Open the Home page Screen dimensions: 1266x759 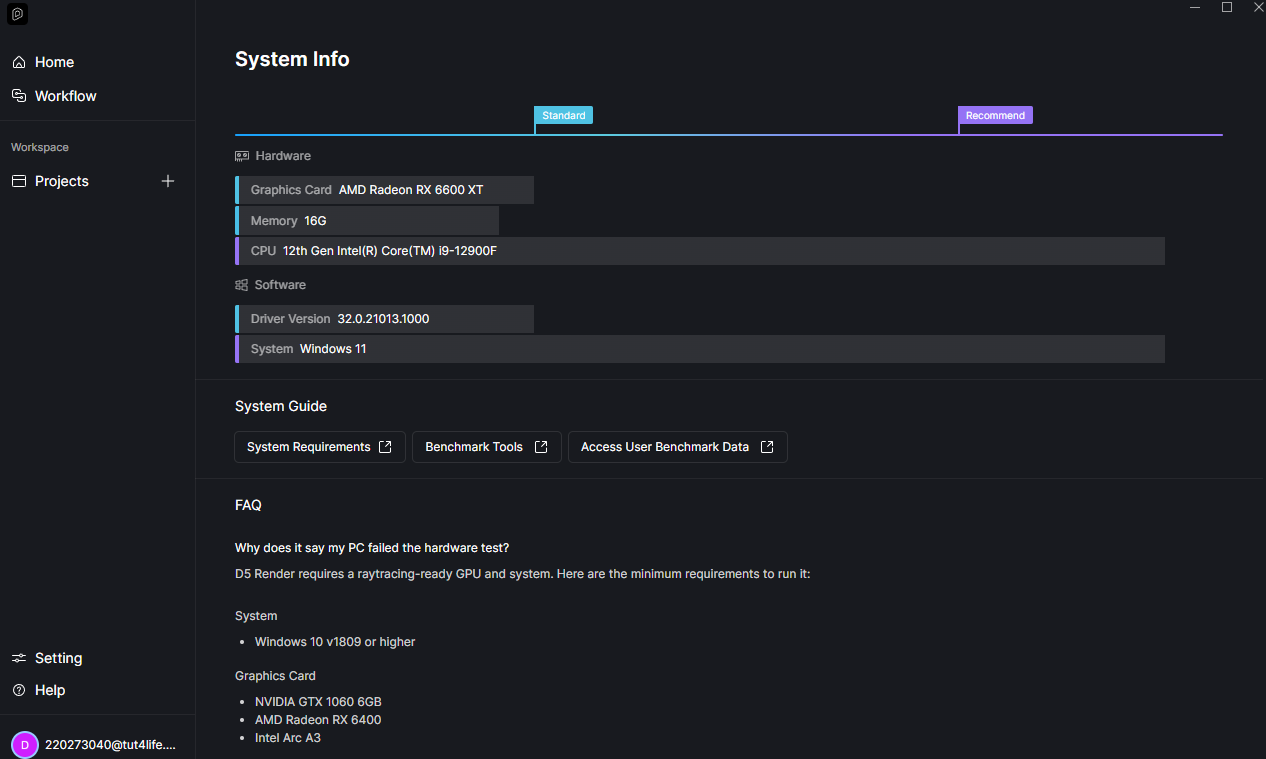pos(54,62)
